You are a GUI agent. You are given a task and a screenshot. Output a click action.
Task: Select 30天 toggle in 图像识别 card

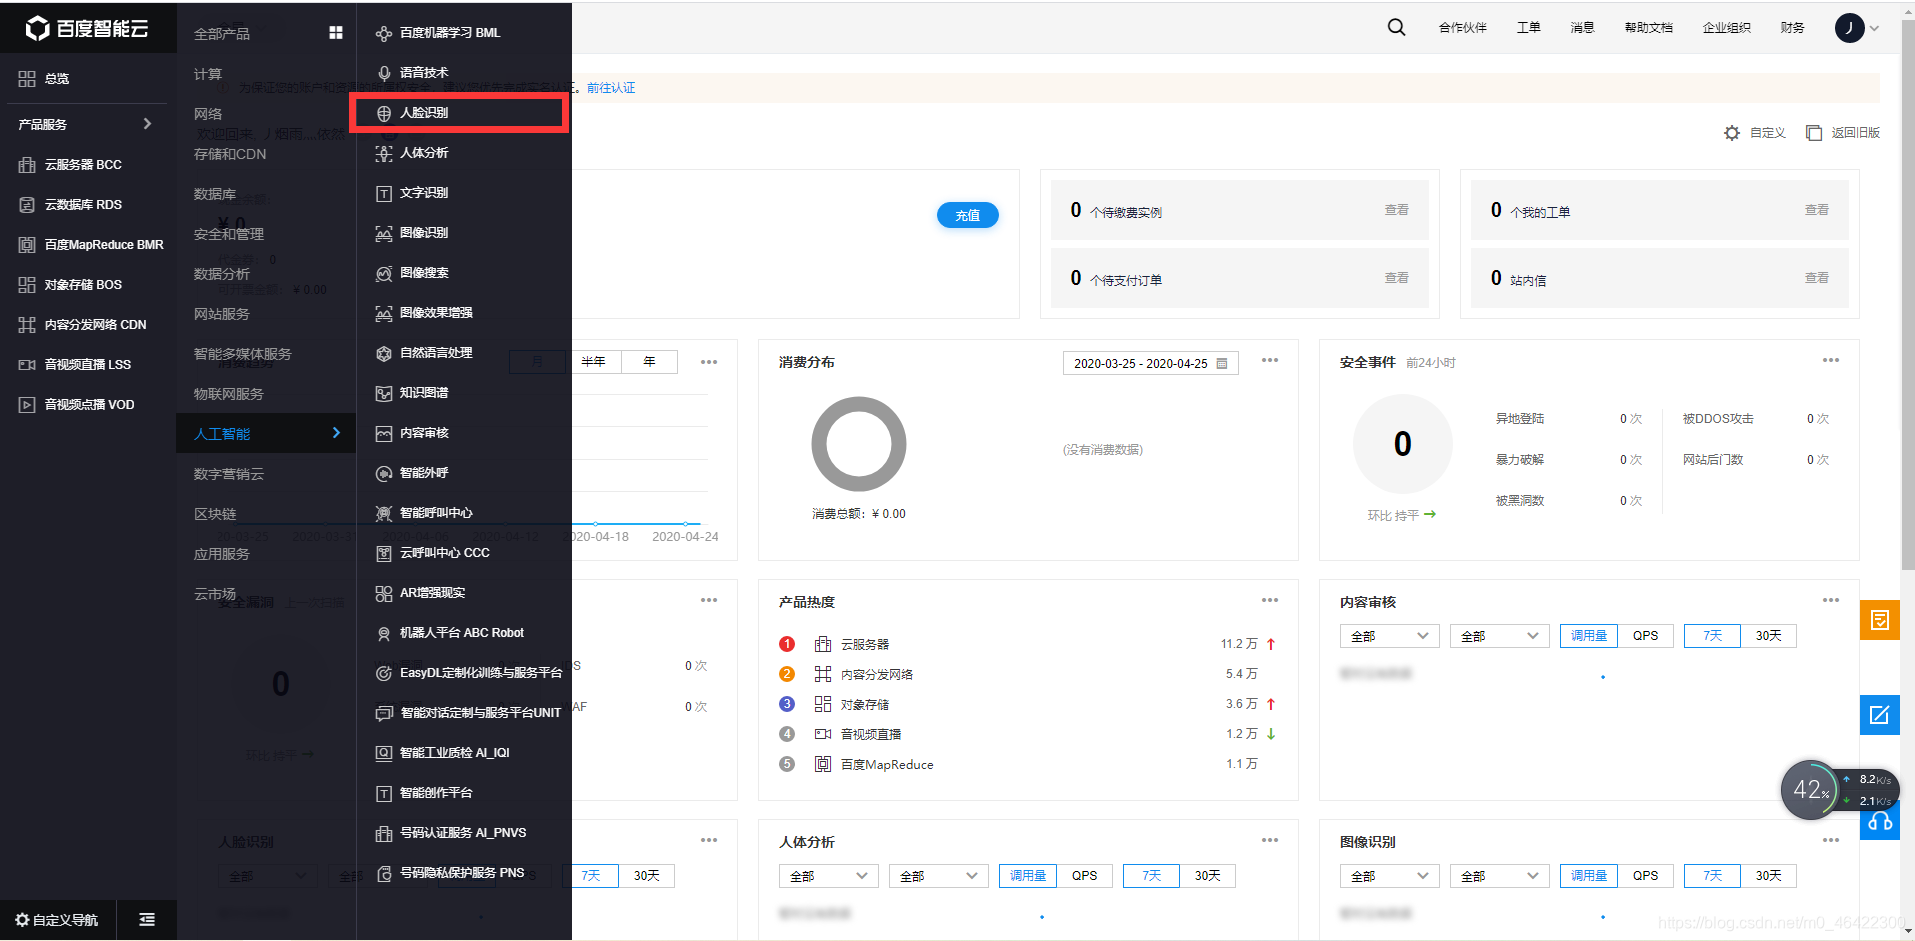pyautogui.click(x=1769, y=876)
